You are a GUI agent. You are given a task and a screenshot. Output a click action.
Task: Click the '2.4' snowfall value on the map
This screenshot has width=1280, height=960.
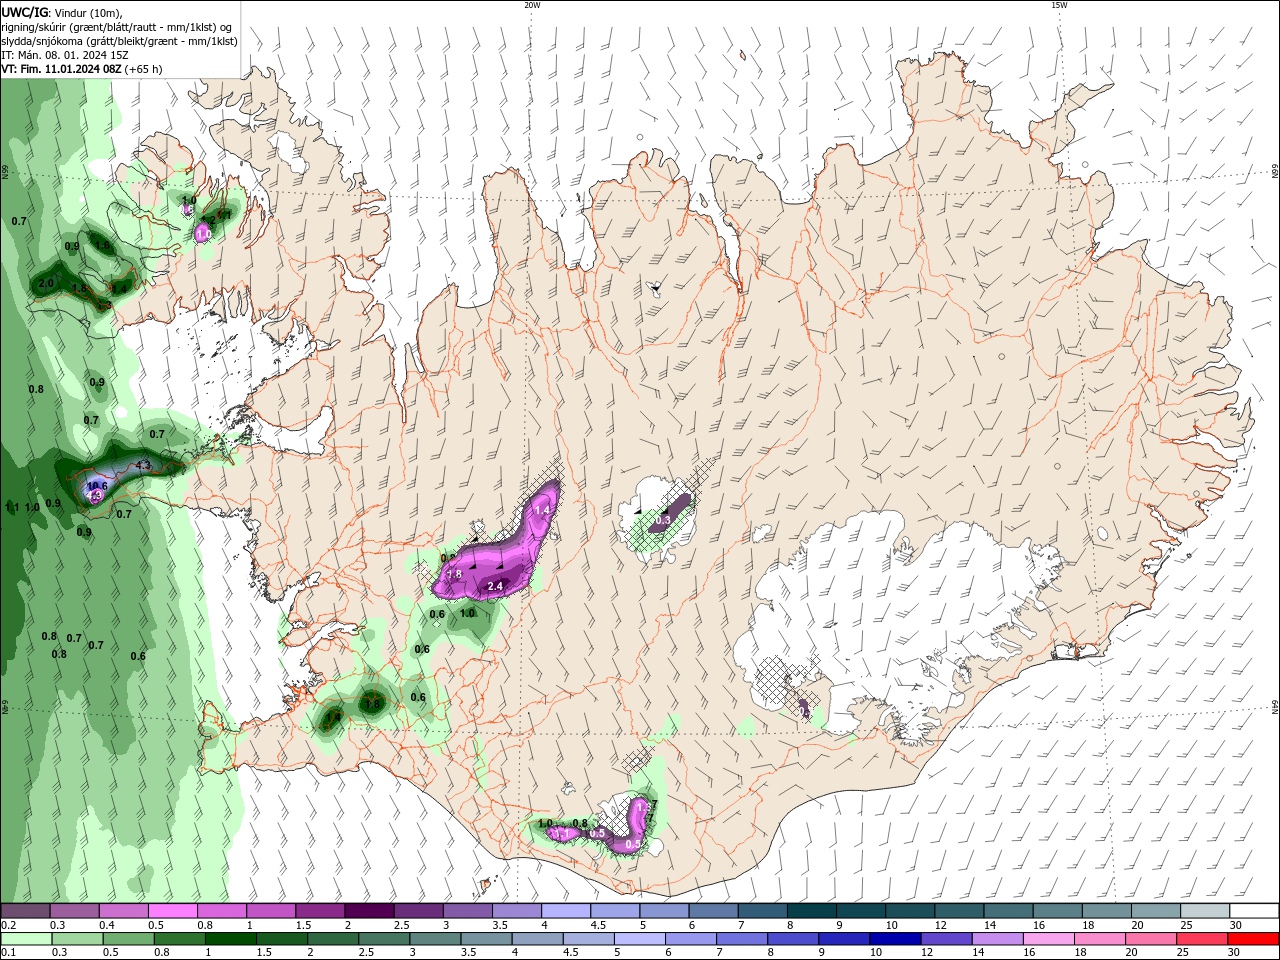[x=494, y=586]
